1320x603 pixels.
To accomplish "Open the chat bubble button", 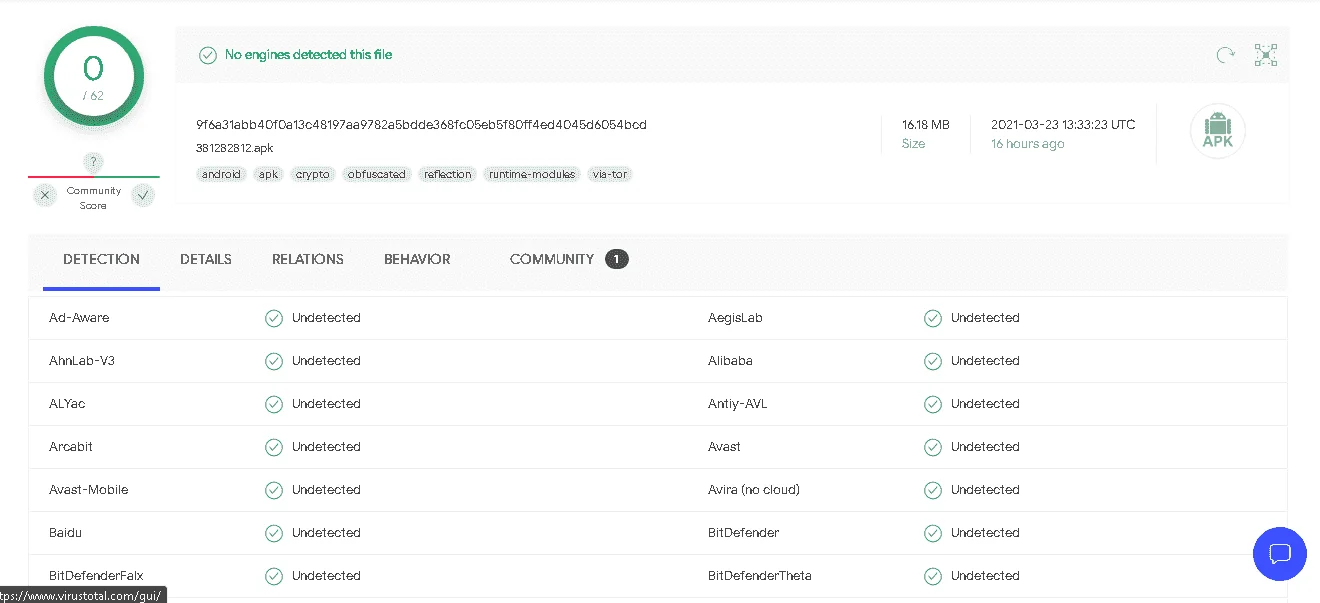I will coord(1280,554).
